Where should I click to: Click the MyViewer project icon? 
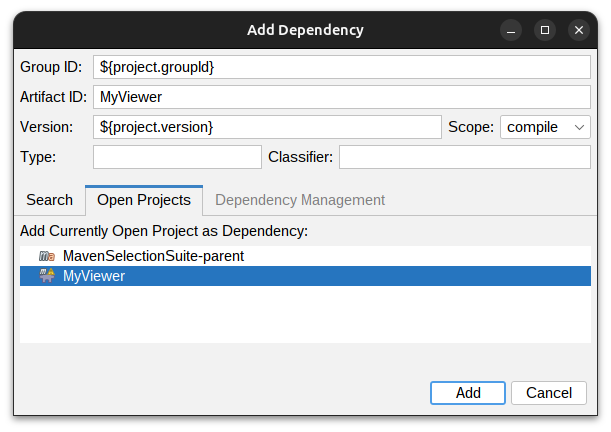[x=46, y=276]
